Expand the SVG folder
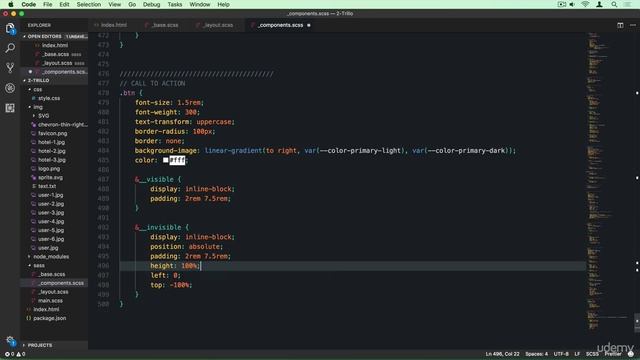Image resolution: width=640 pixels, height=360 pixels. click(43, 116)
